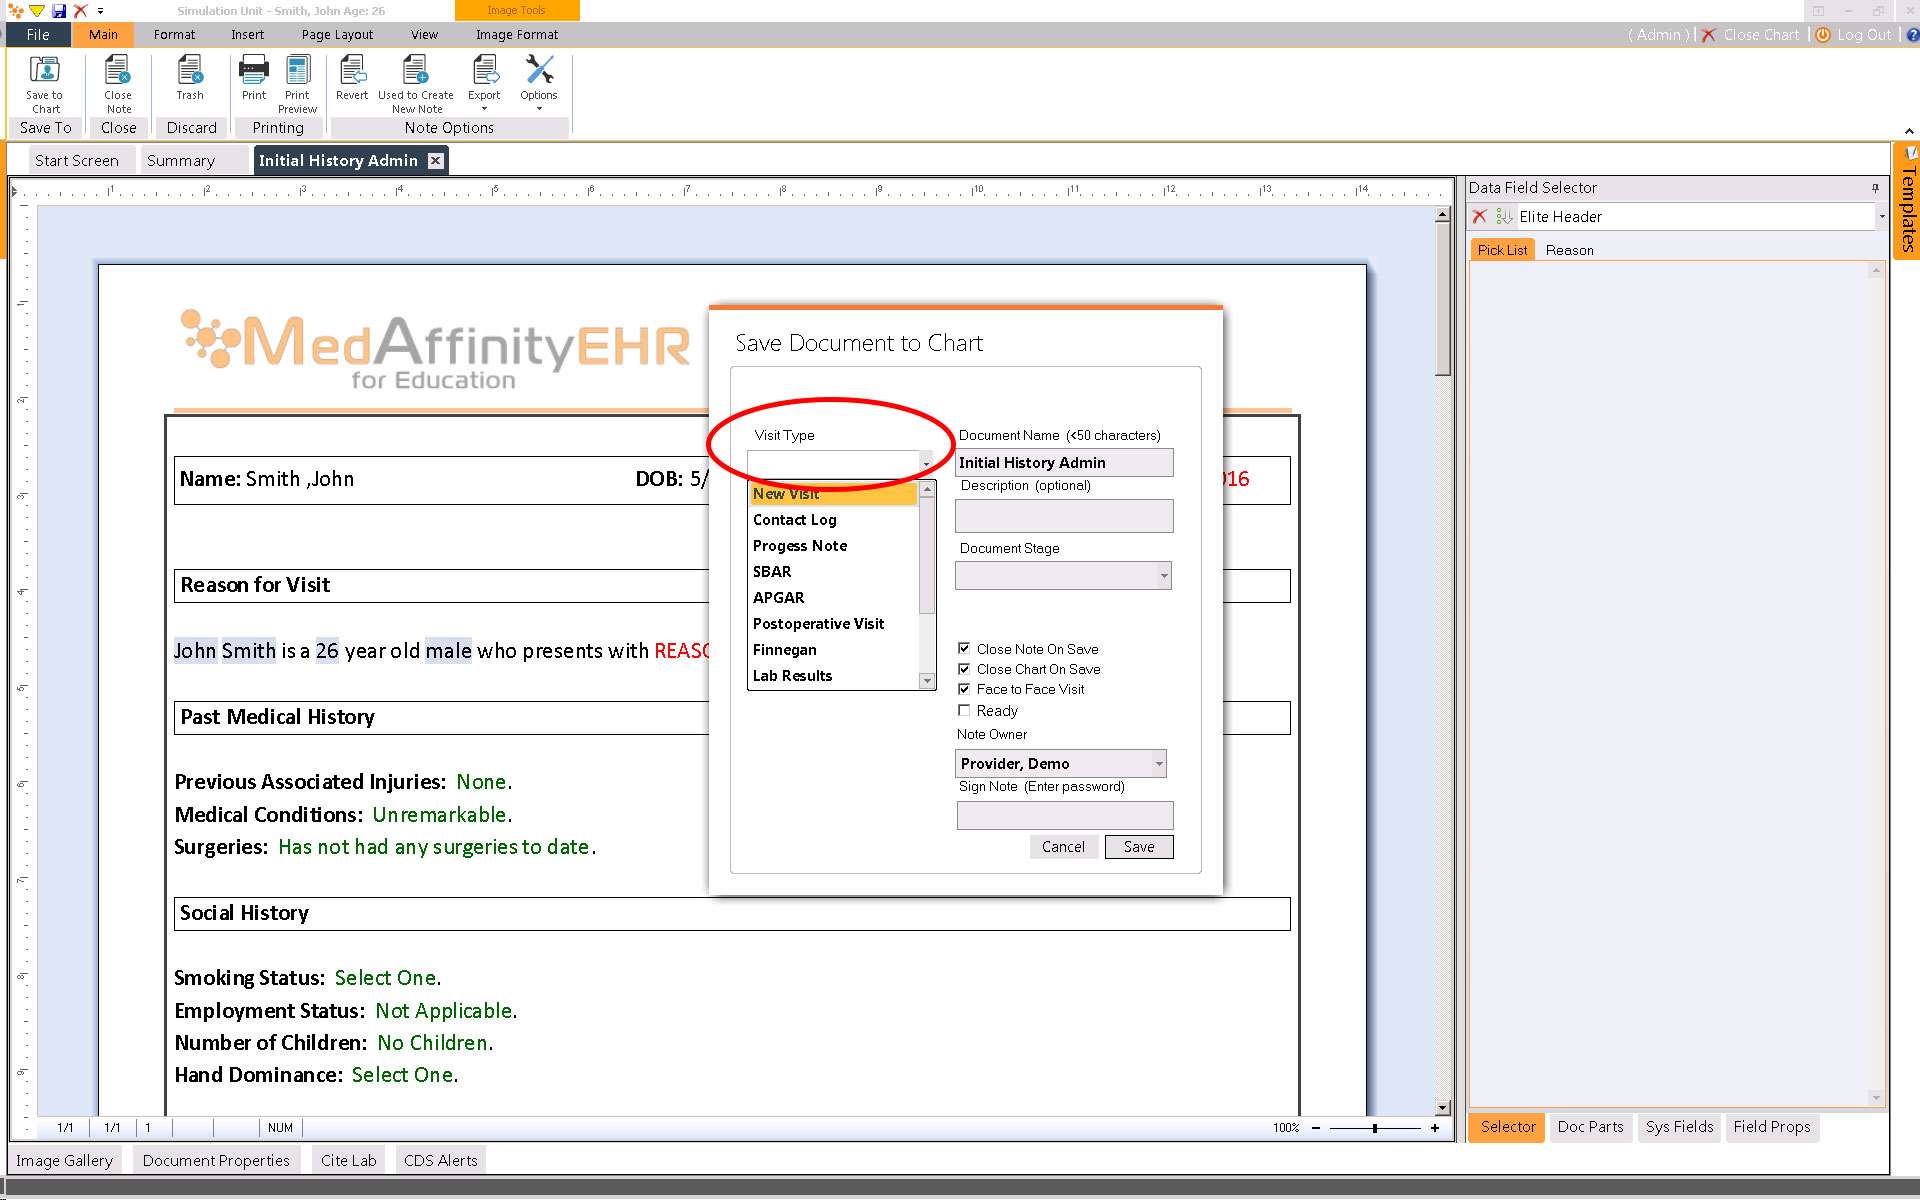Image resolution: width=1920 pixels, height=1200 pixels.
Task: Select Postoperative Visit option
Action: click(833, 624)
